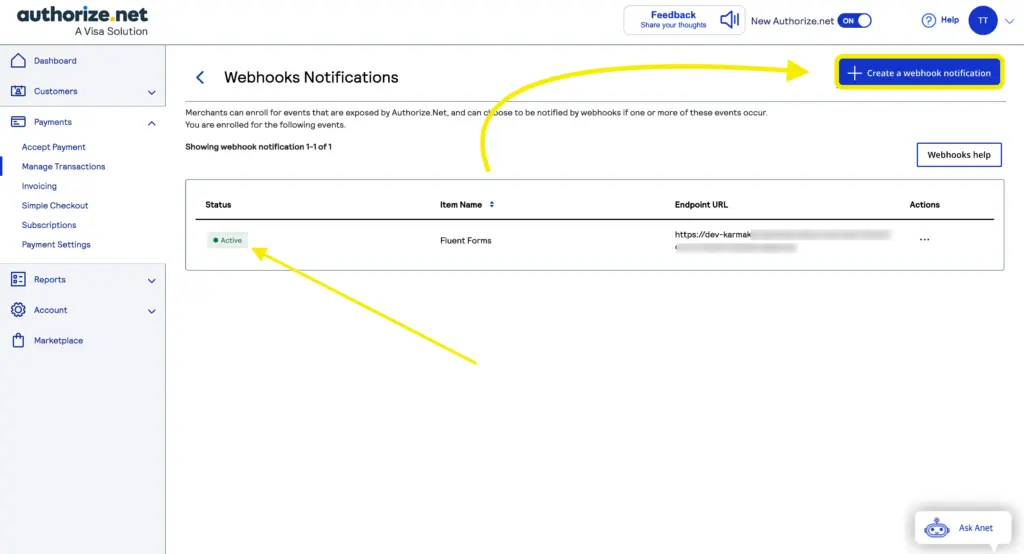Viewport: 1024px width, 554px height.
Task: Click the Fluent Forms item name
Action: tap(466, 240)
